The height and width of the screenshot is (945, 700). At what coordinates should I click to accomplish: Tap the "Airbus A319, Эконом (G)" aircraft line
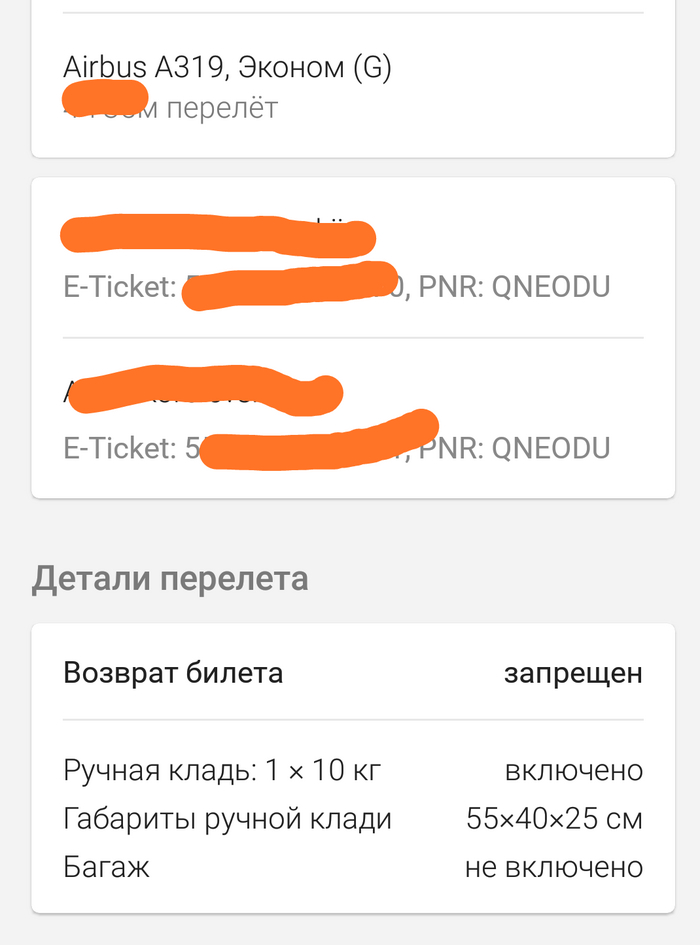[x=227, y=68]
